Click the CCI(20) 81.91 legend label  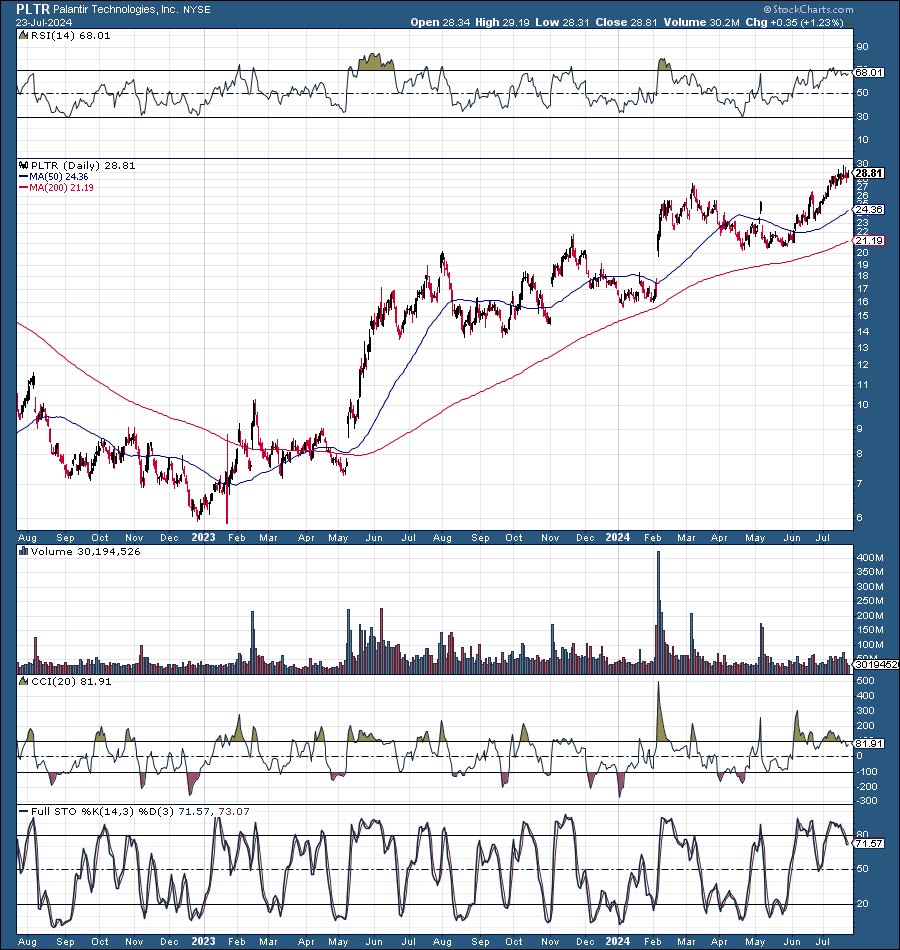click(65, 682)
